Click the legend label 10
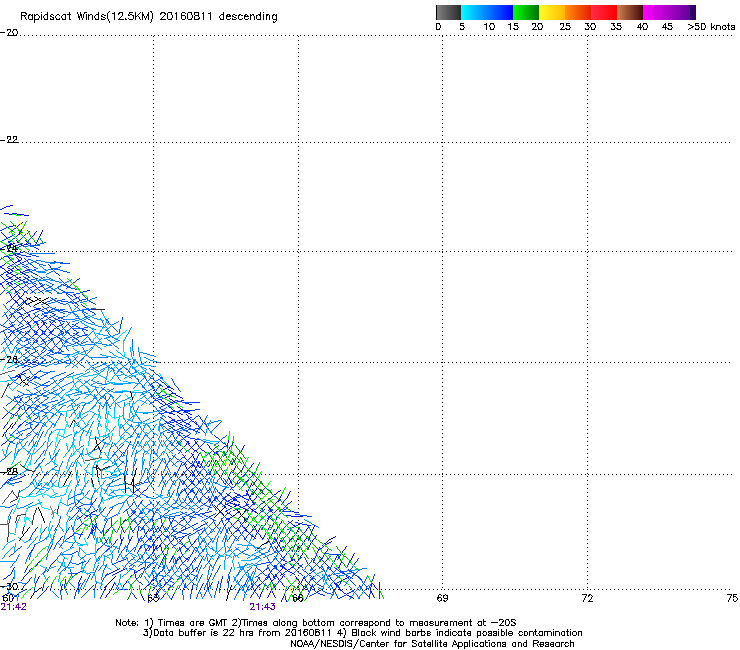This screenshot has width=740, height=650. 489,27
